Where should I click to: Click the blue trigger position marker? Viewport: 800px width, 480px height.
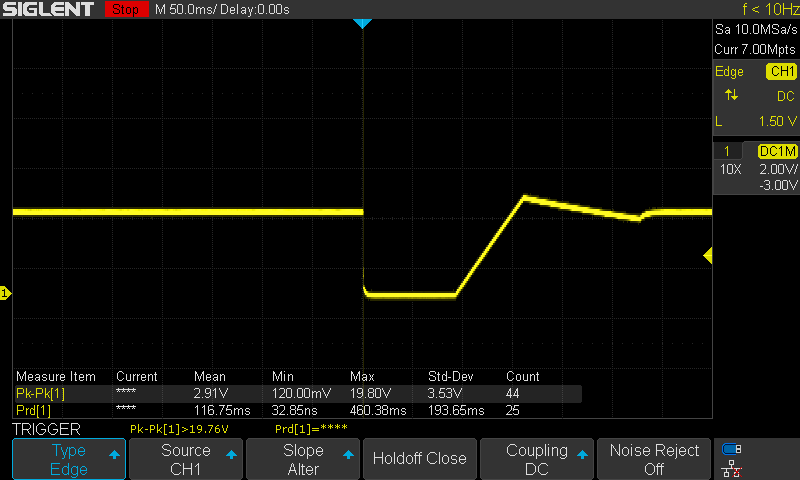362,23
